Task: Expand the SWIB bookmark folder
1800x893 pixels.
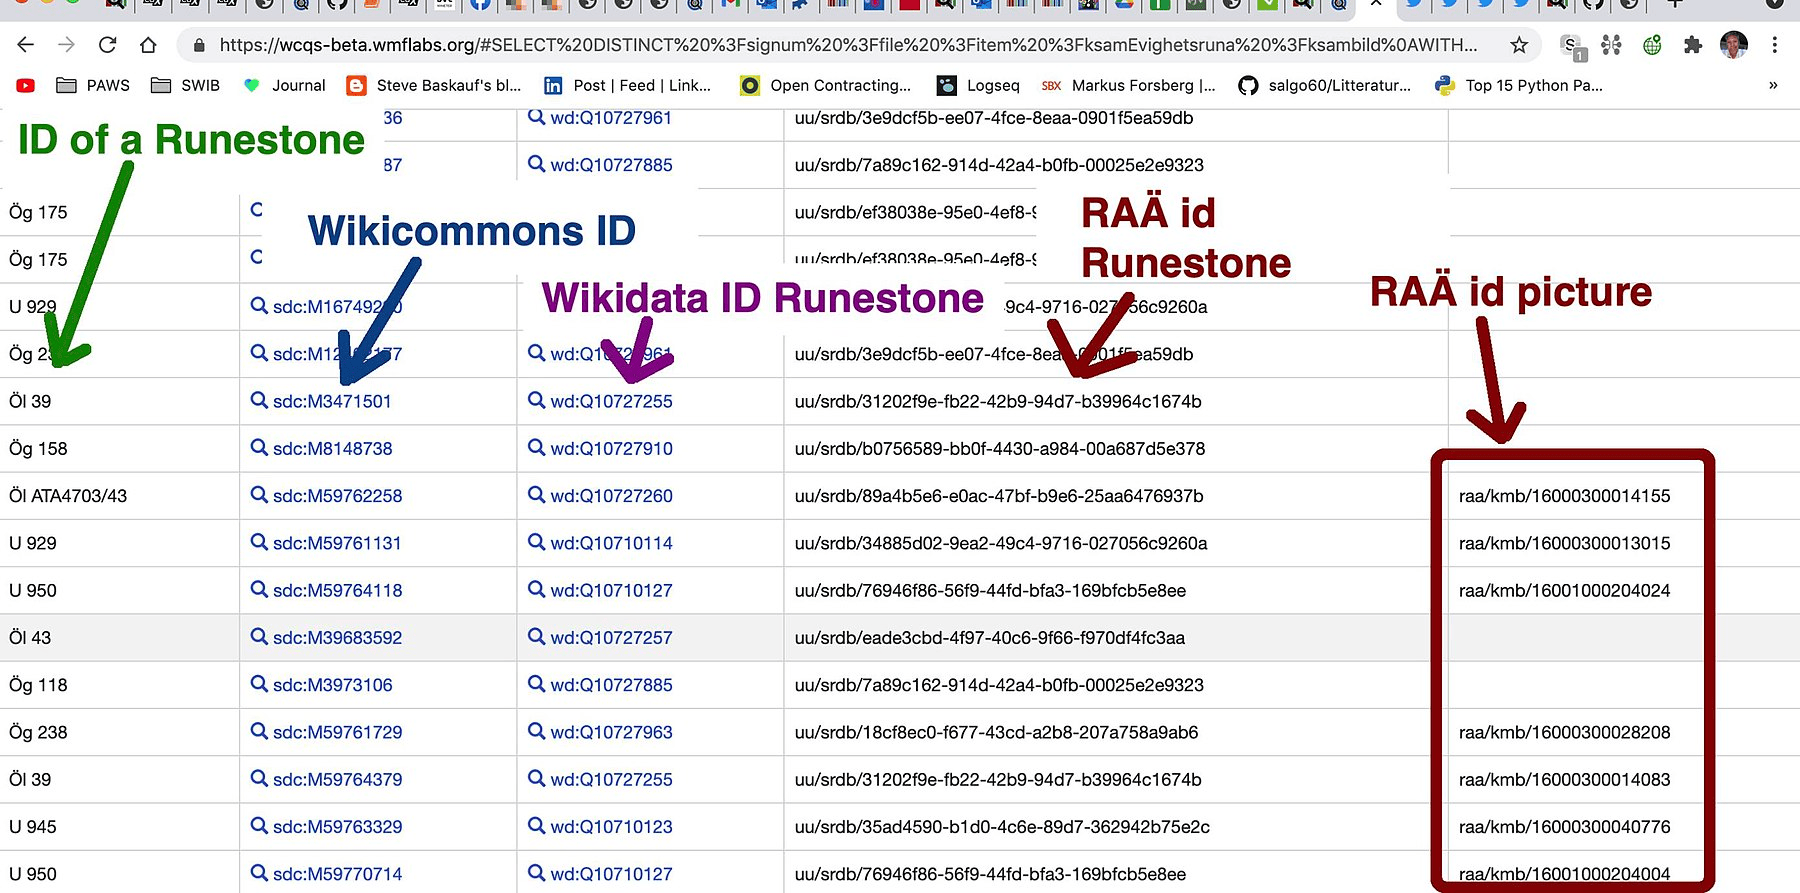Action: (x=186, y=86)
